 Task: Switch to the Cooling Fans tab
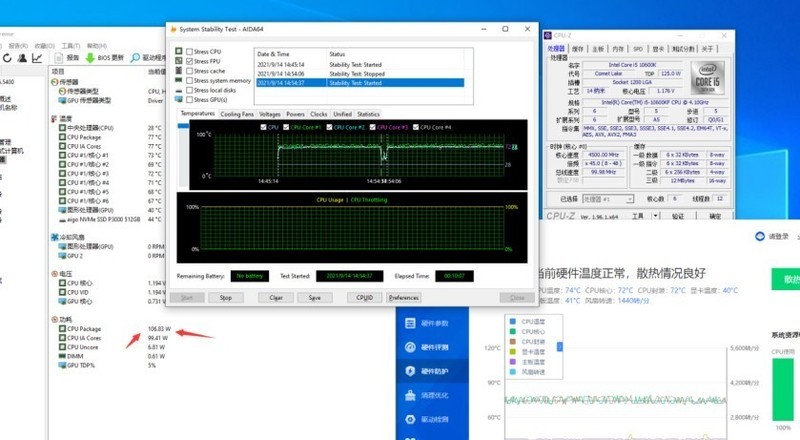tap(235, 114)
